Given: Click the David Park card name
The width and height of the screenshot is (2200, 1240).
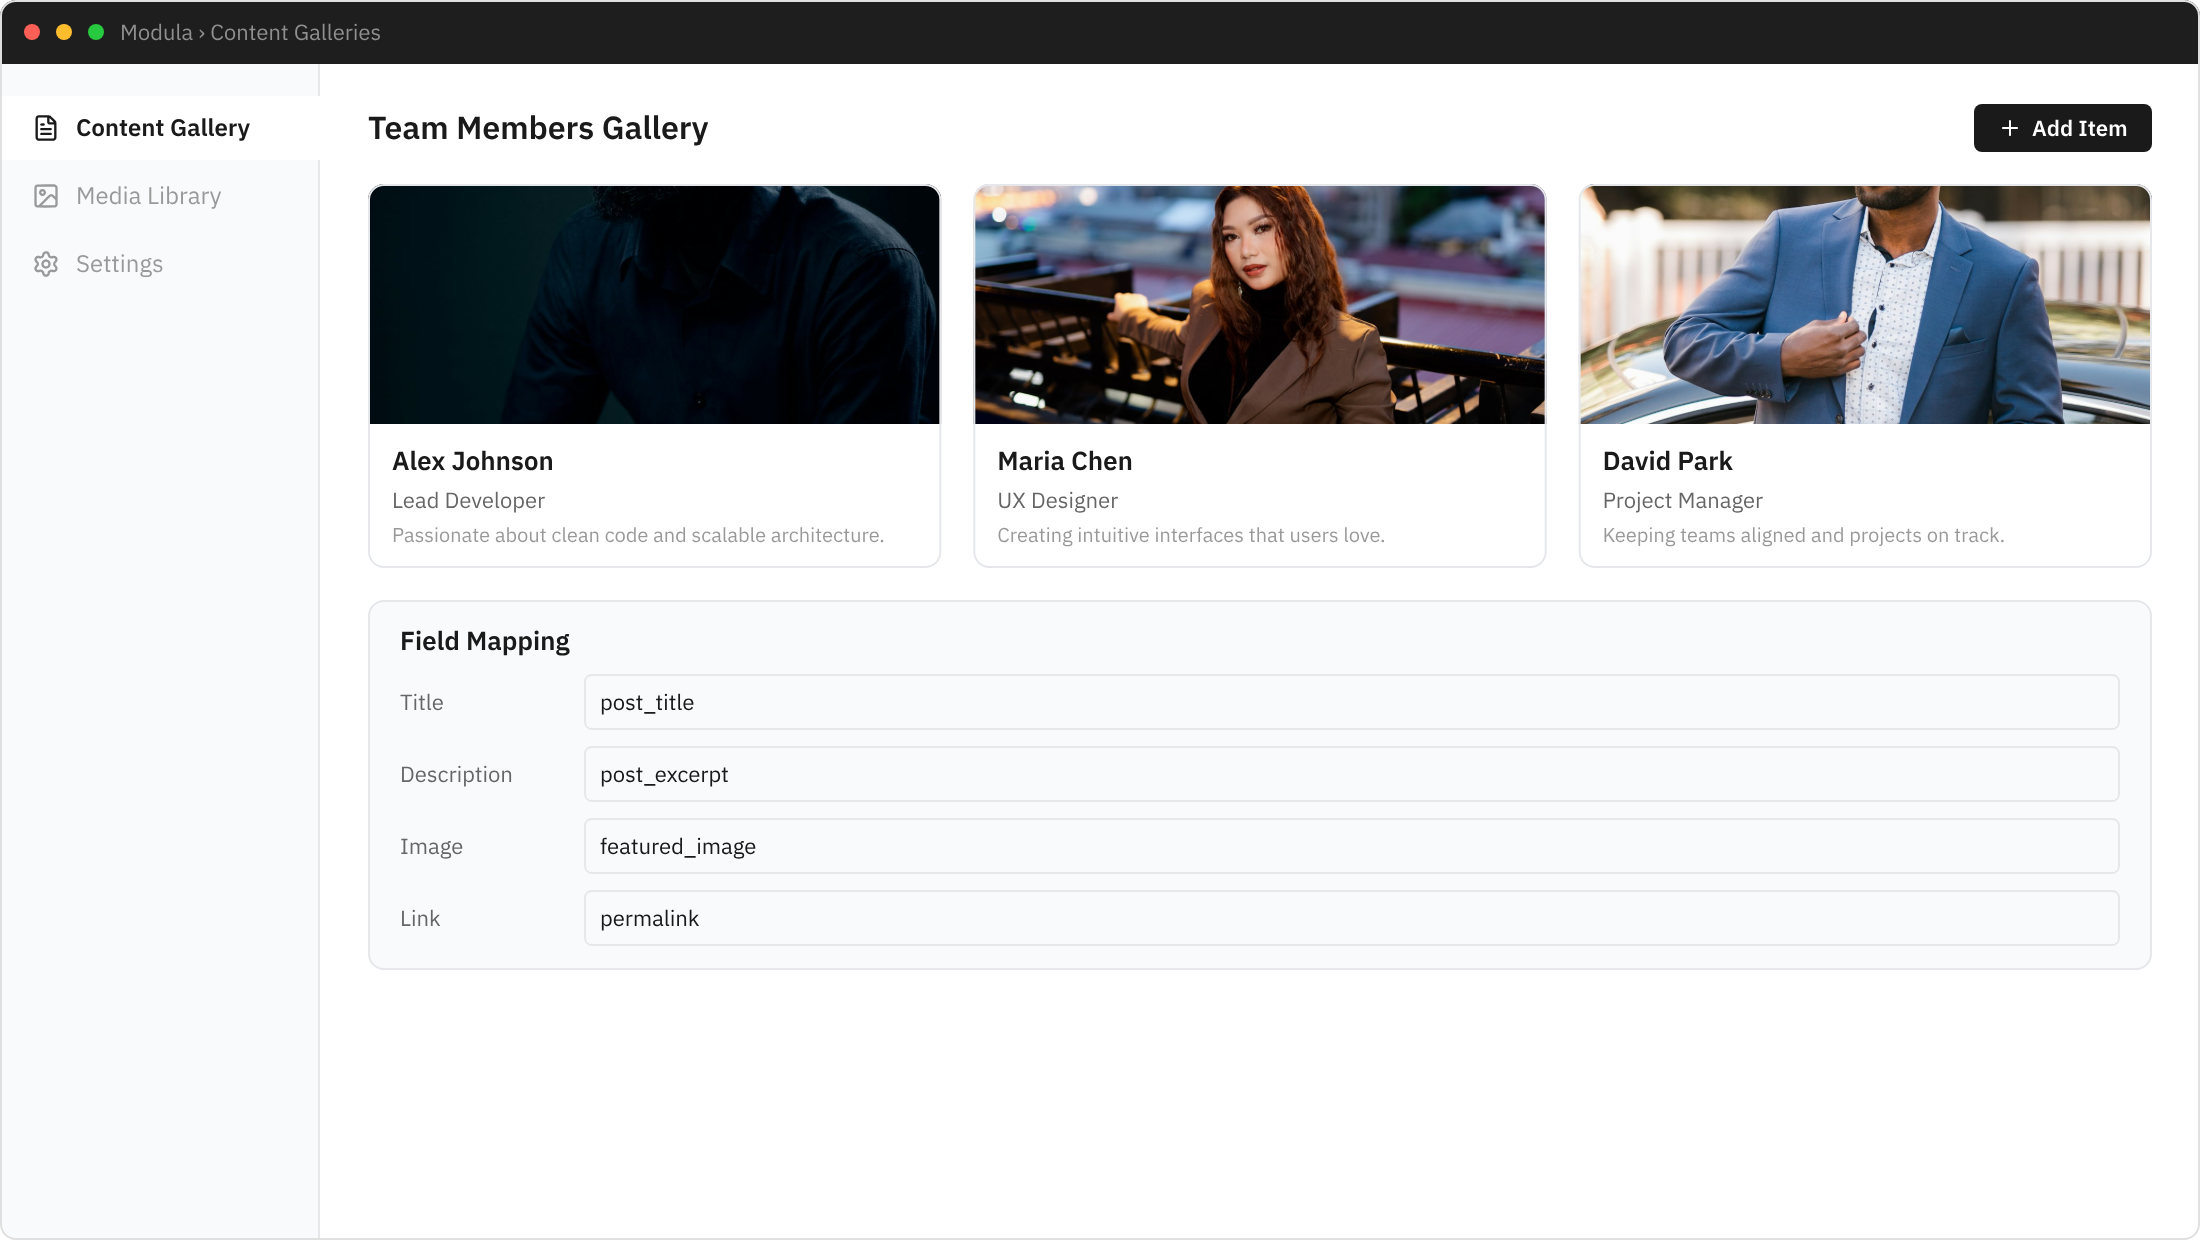Looking at the screenshot, I should tap(1667, 461).
